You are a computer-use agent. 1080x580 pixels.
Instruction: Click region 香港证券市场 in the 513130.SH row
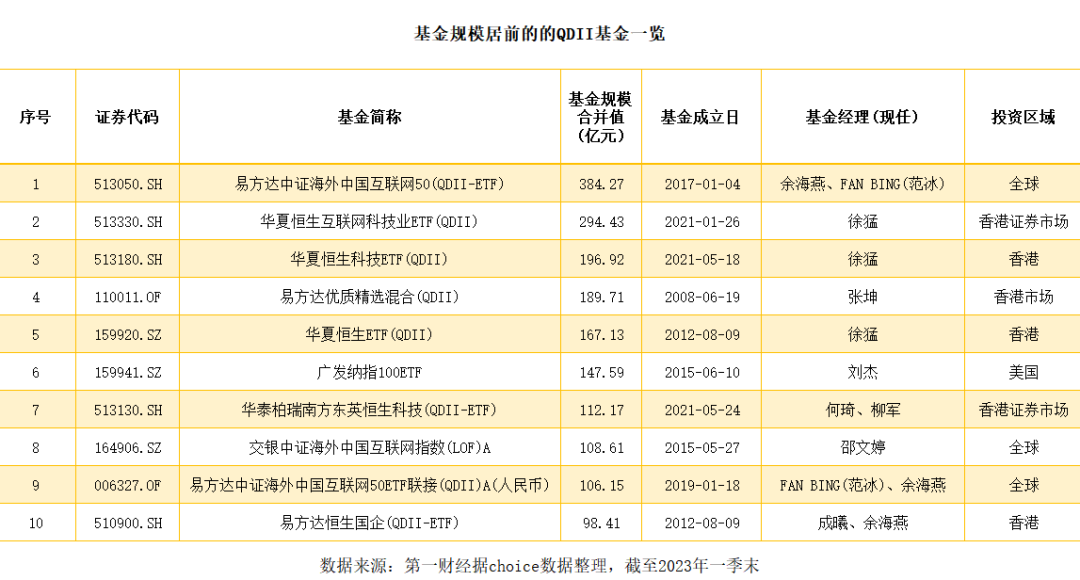pyautogui.click(x=1024, y=410)
